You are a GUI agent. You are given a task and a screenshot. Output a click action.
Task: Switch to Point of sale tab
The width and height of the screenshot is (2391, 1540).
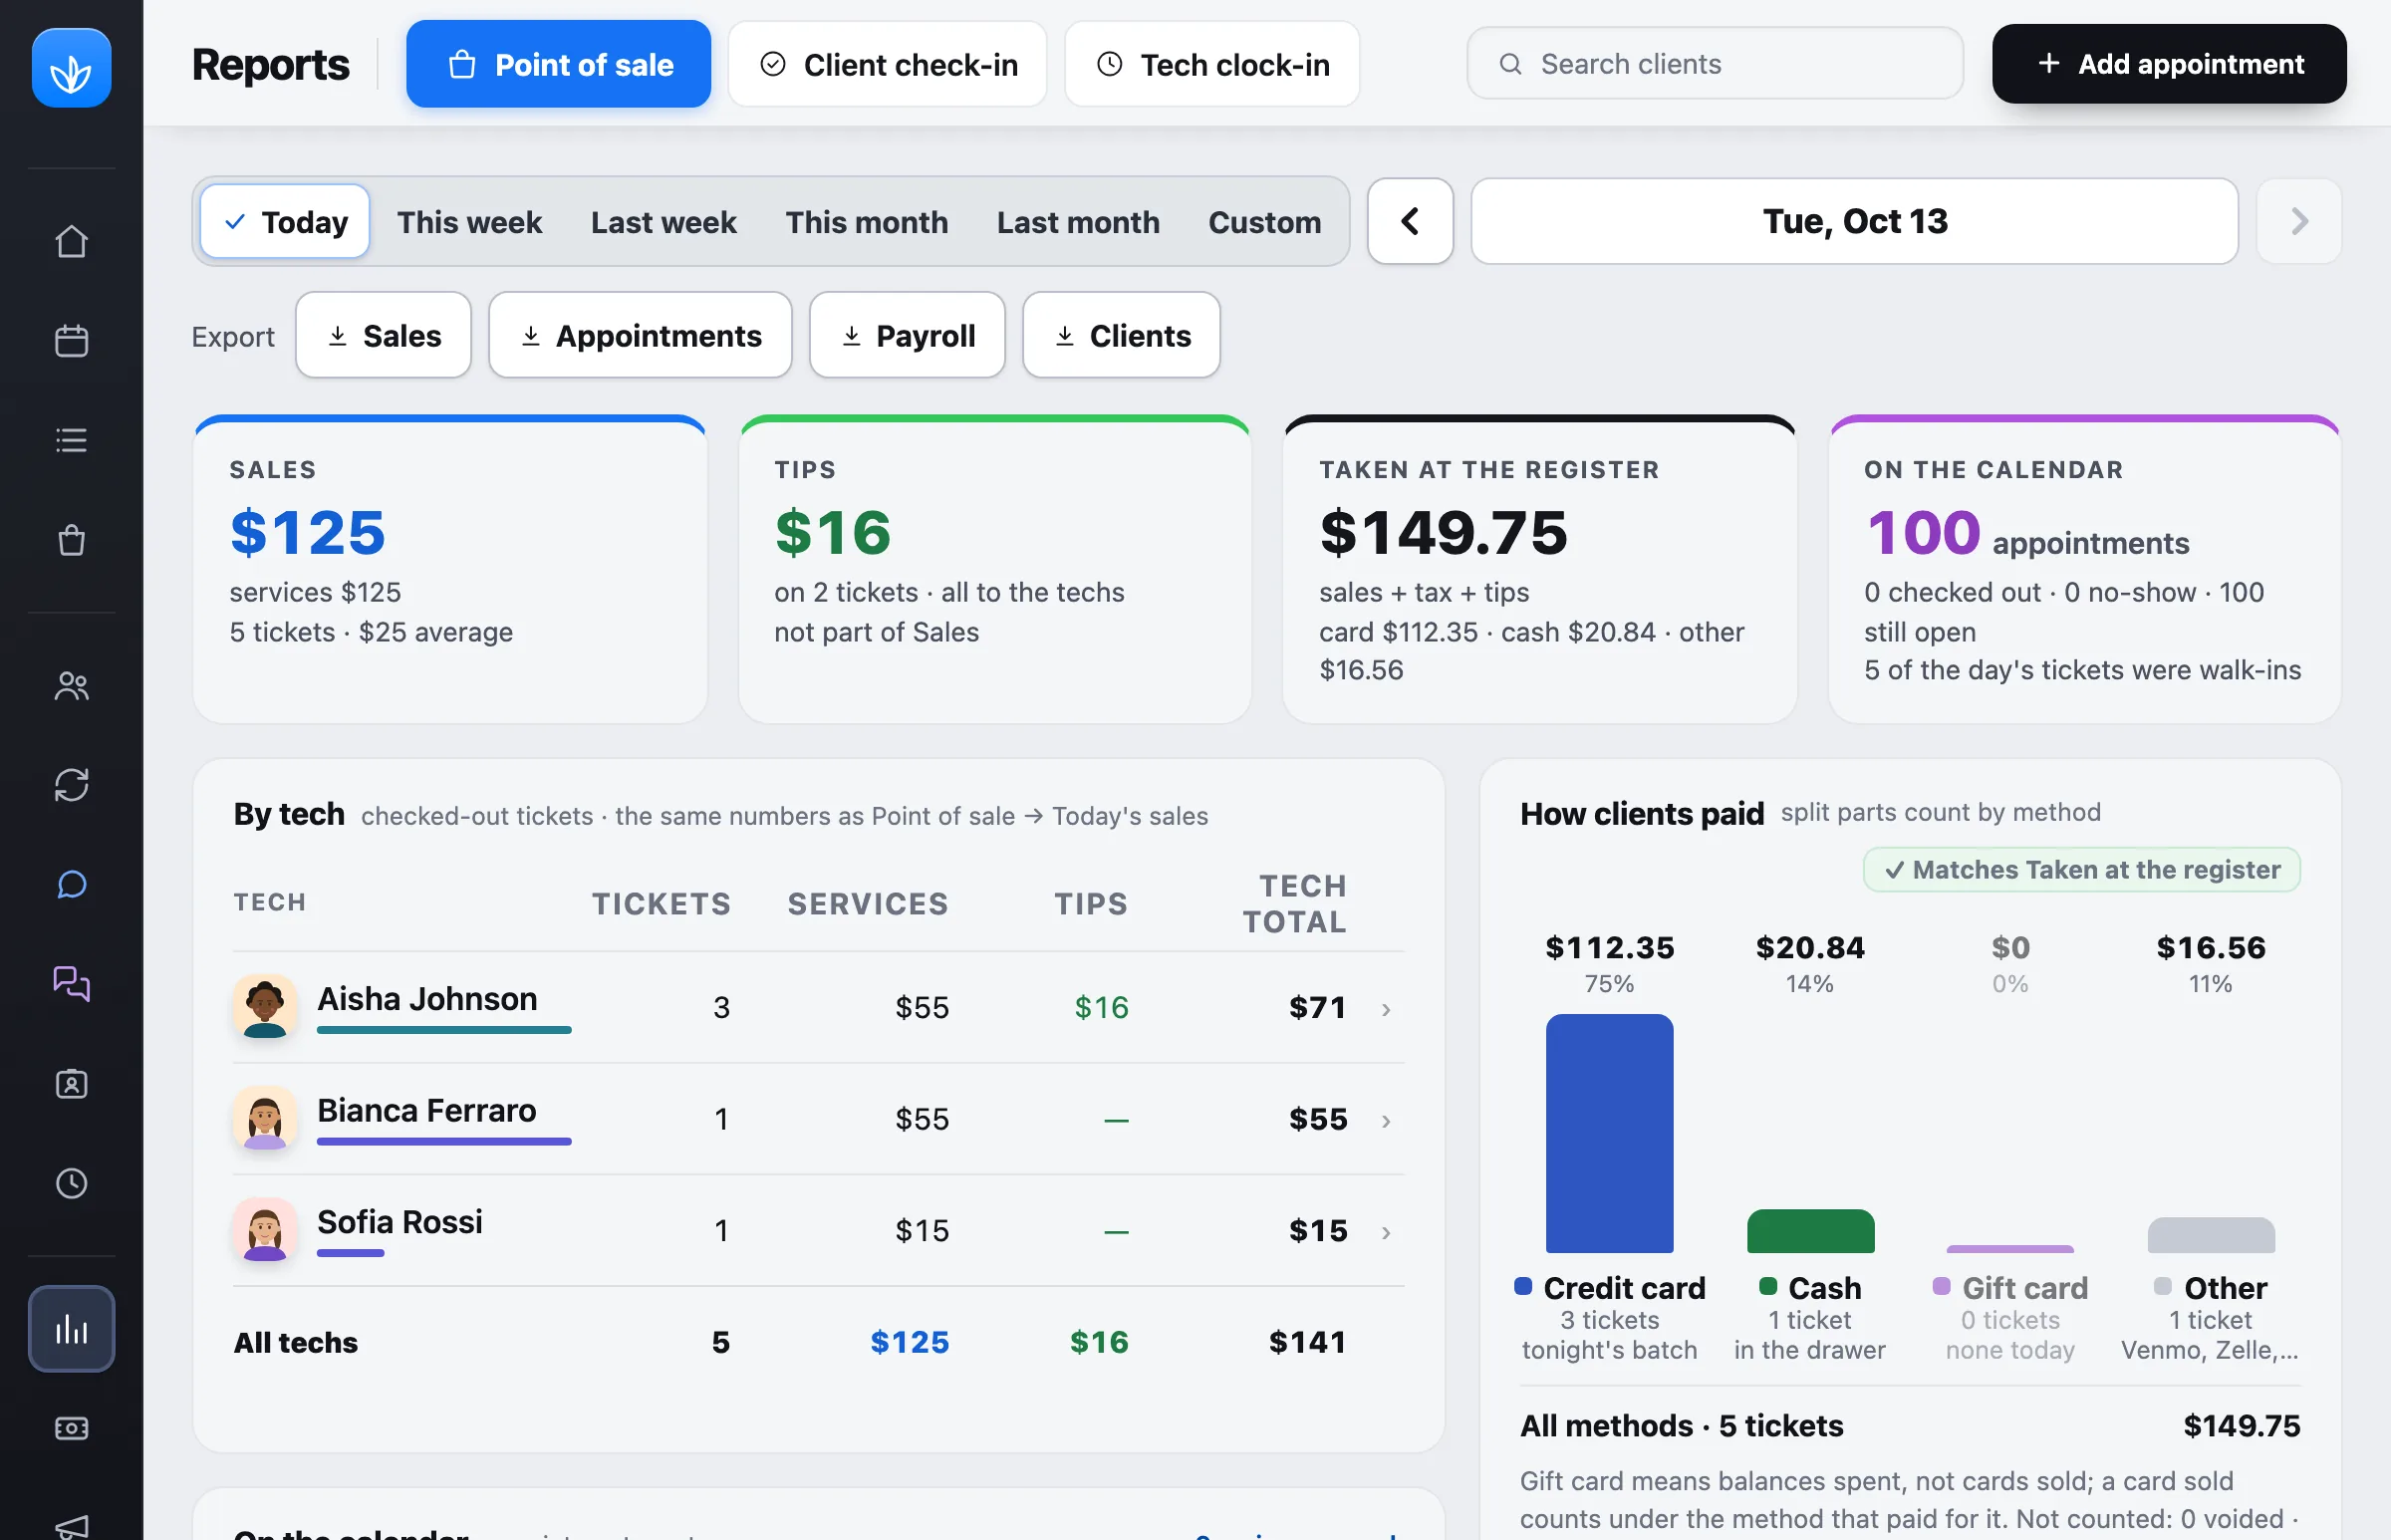point(558,64)
